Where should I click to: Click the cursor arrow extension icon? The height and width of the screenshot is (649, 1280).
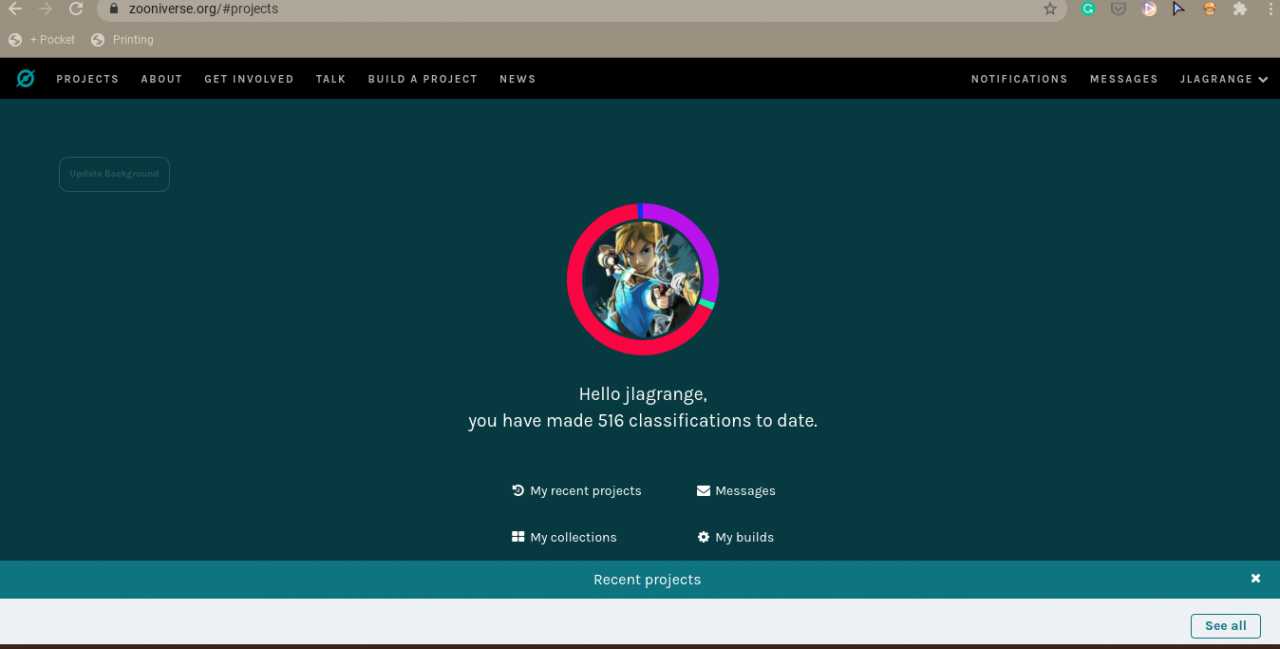click(1179, 9)
